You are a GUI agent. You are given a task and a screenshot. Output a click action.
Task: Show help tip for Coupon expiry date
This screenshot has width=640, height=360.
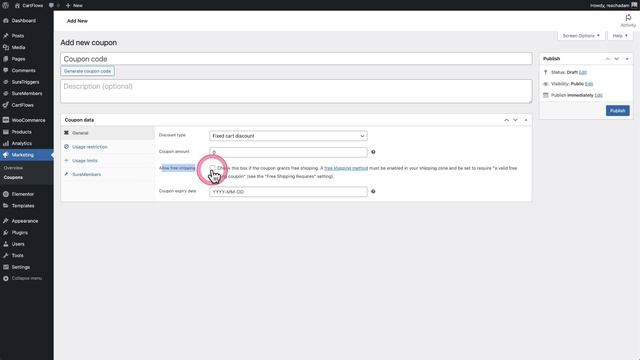click(373, 191)
